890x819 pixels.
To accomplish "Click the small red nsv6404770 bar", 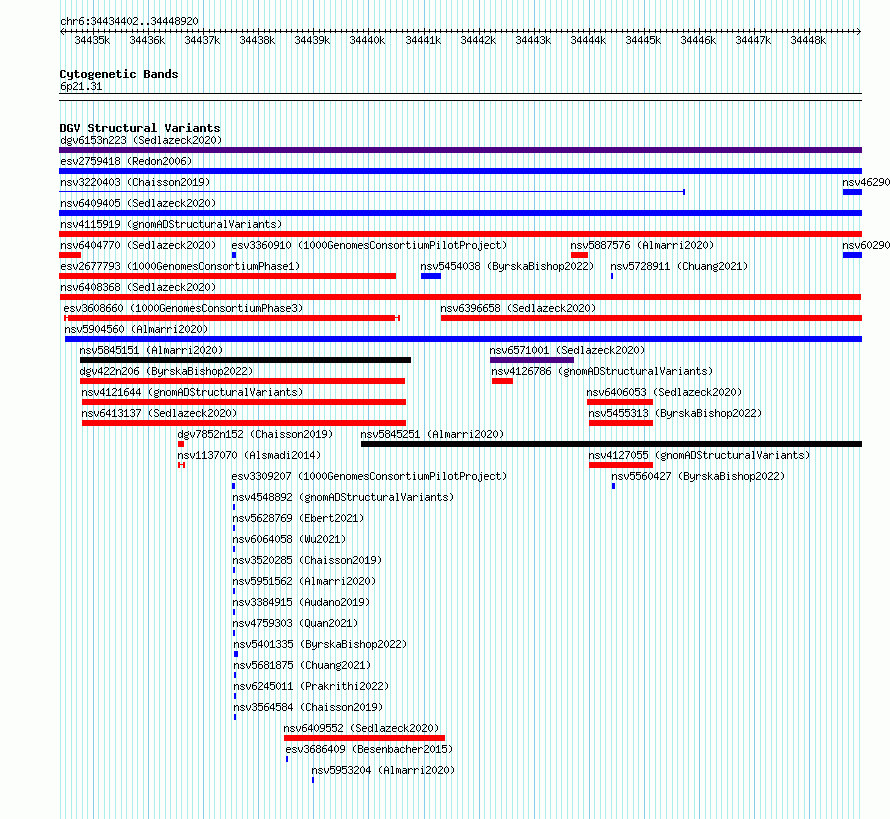I will [x=70, y=255].
